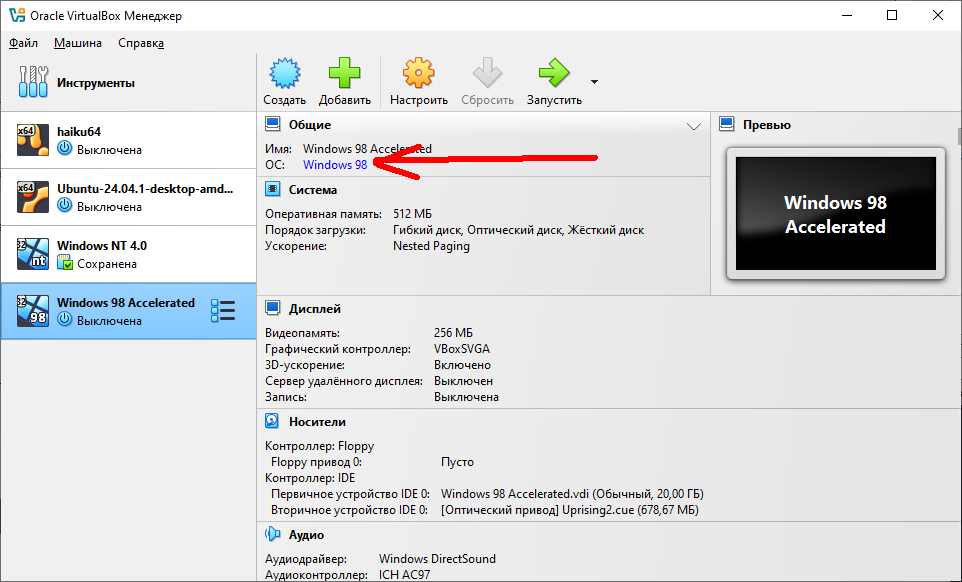This screenshot has height=582, width=962.
Task: Click the haiku64 name text
Action: [79, 131]
